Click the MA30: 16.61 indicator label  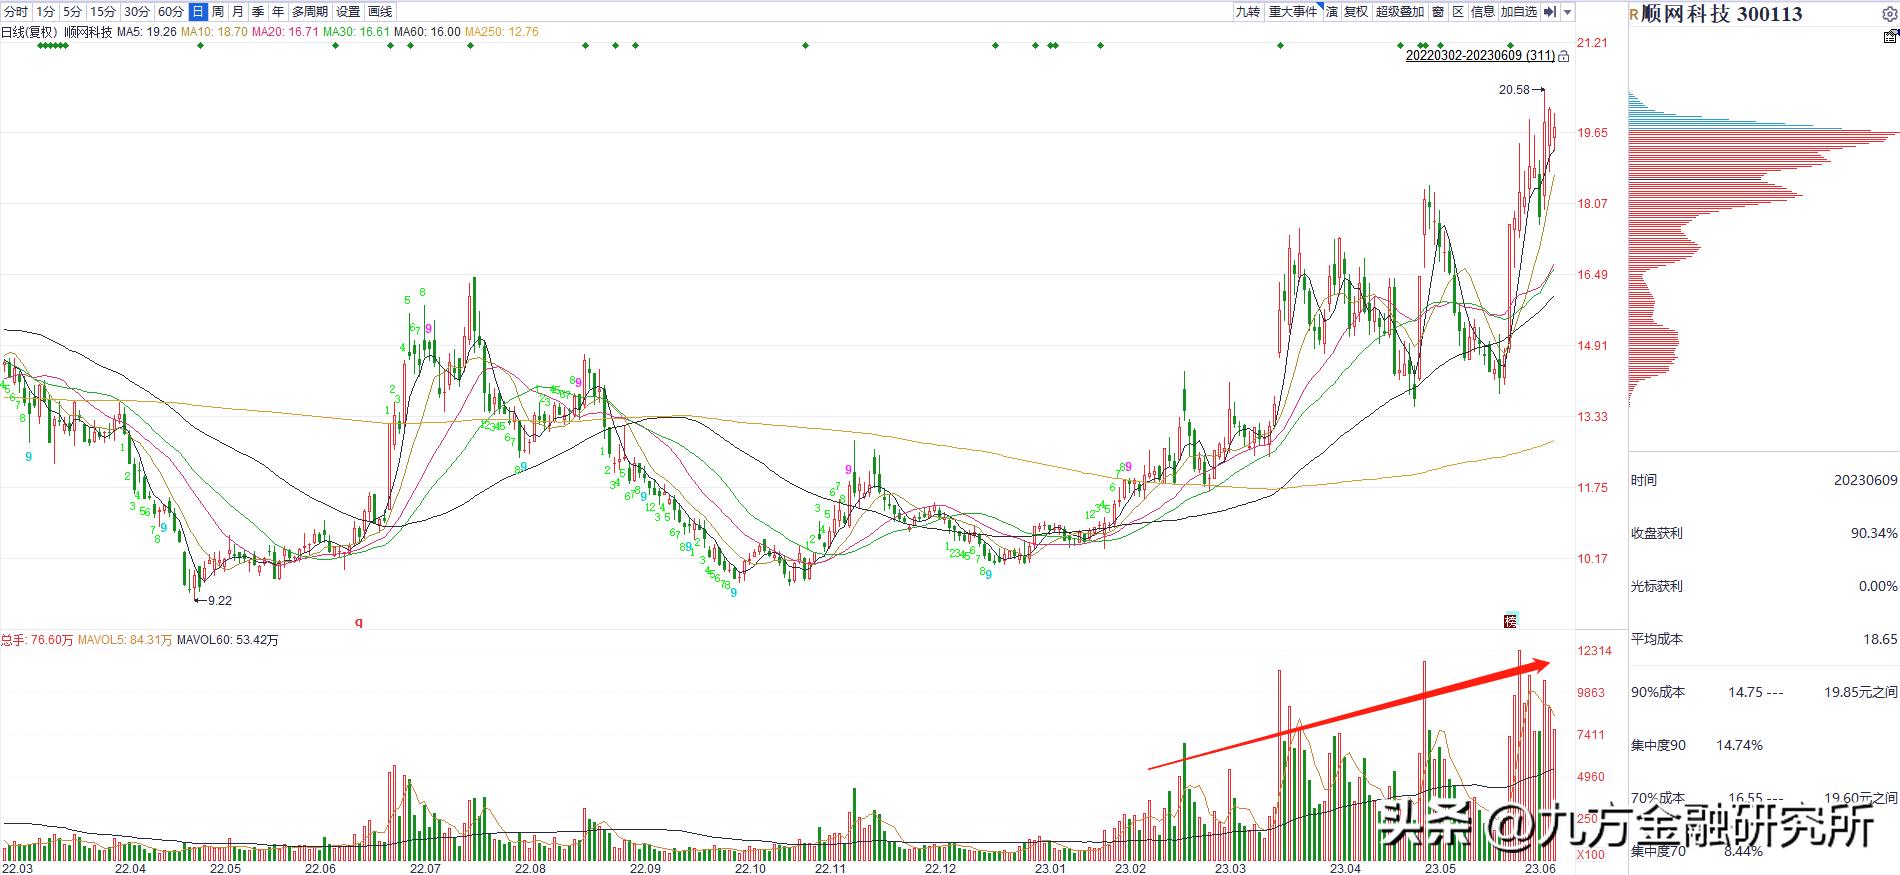(x=356, y=32)
